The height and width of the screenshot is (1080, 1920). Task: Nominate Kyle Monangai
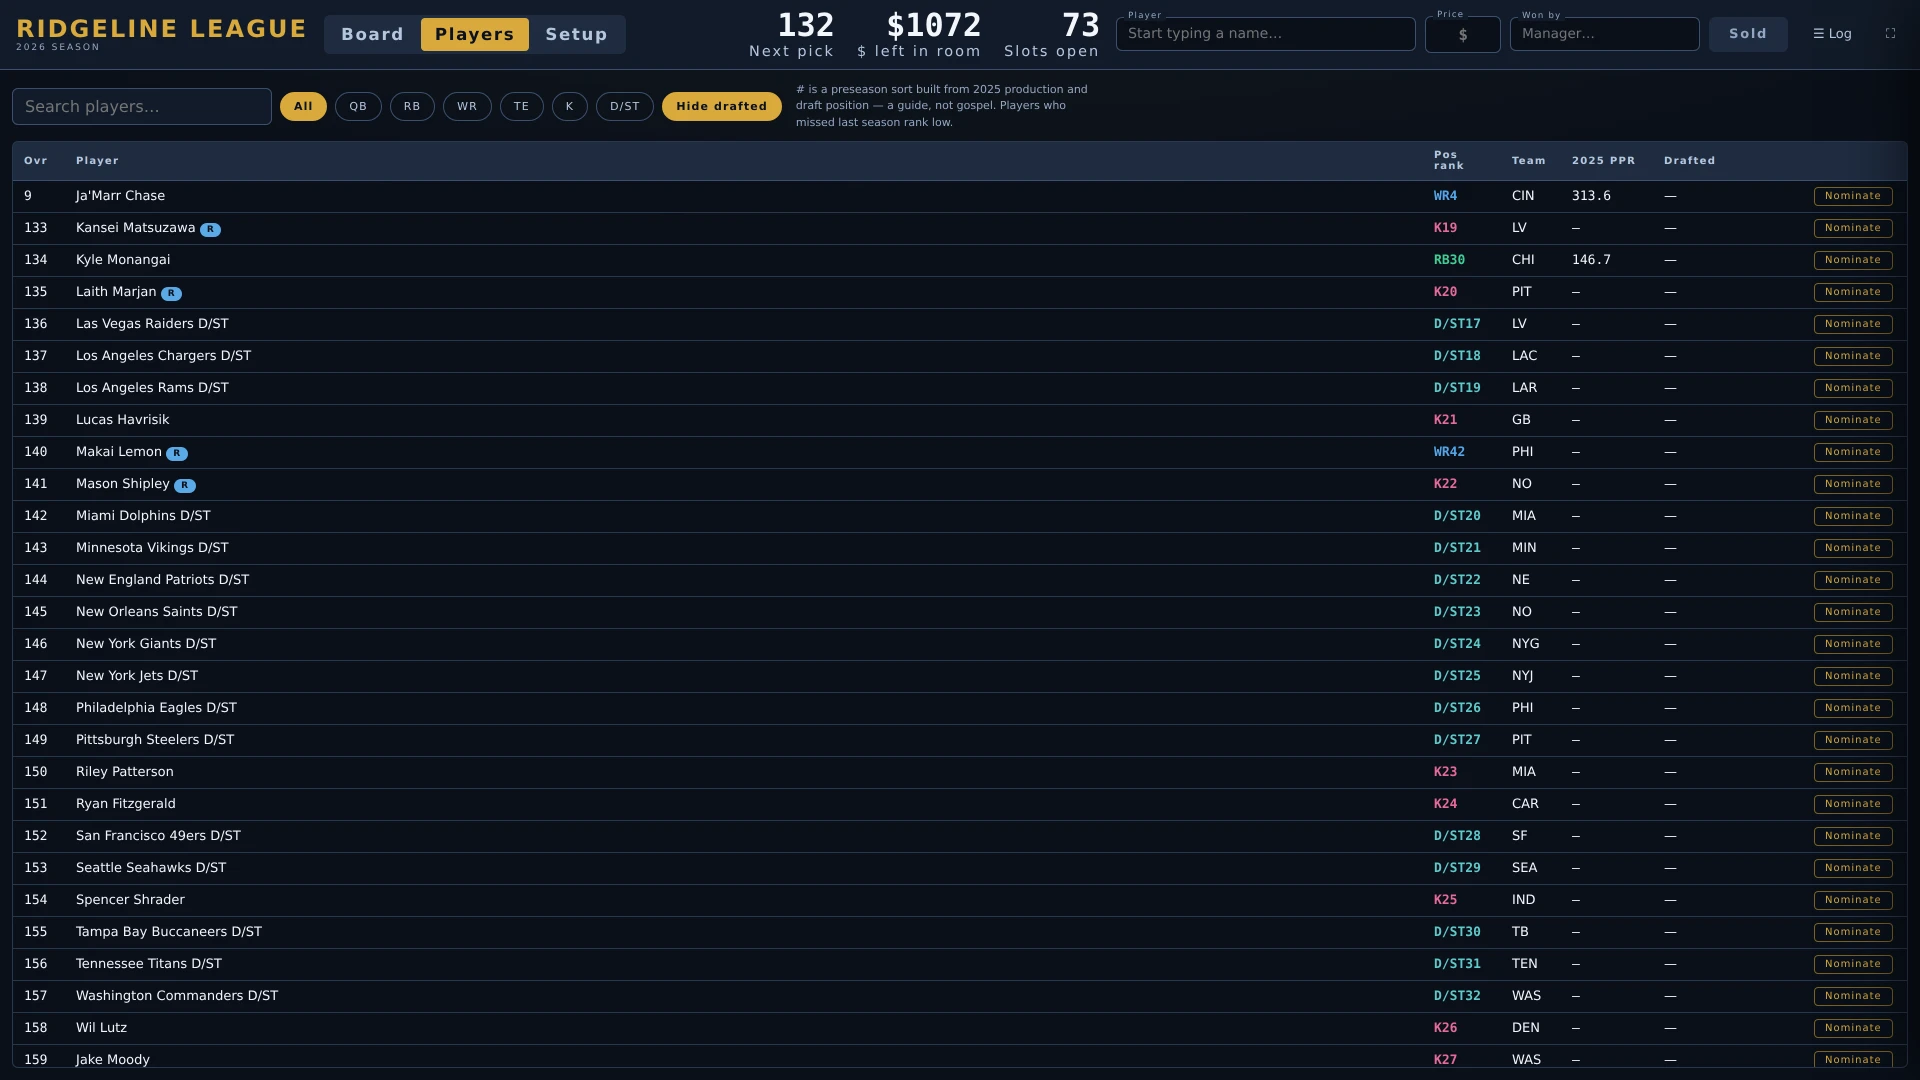[1852, 260]
